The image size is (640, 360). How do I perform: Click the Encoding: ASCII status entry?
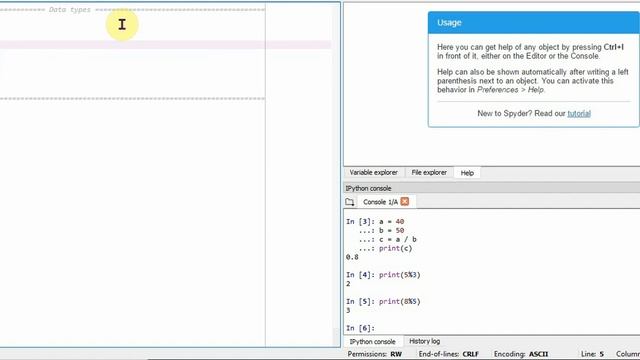521,354
